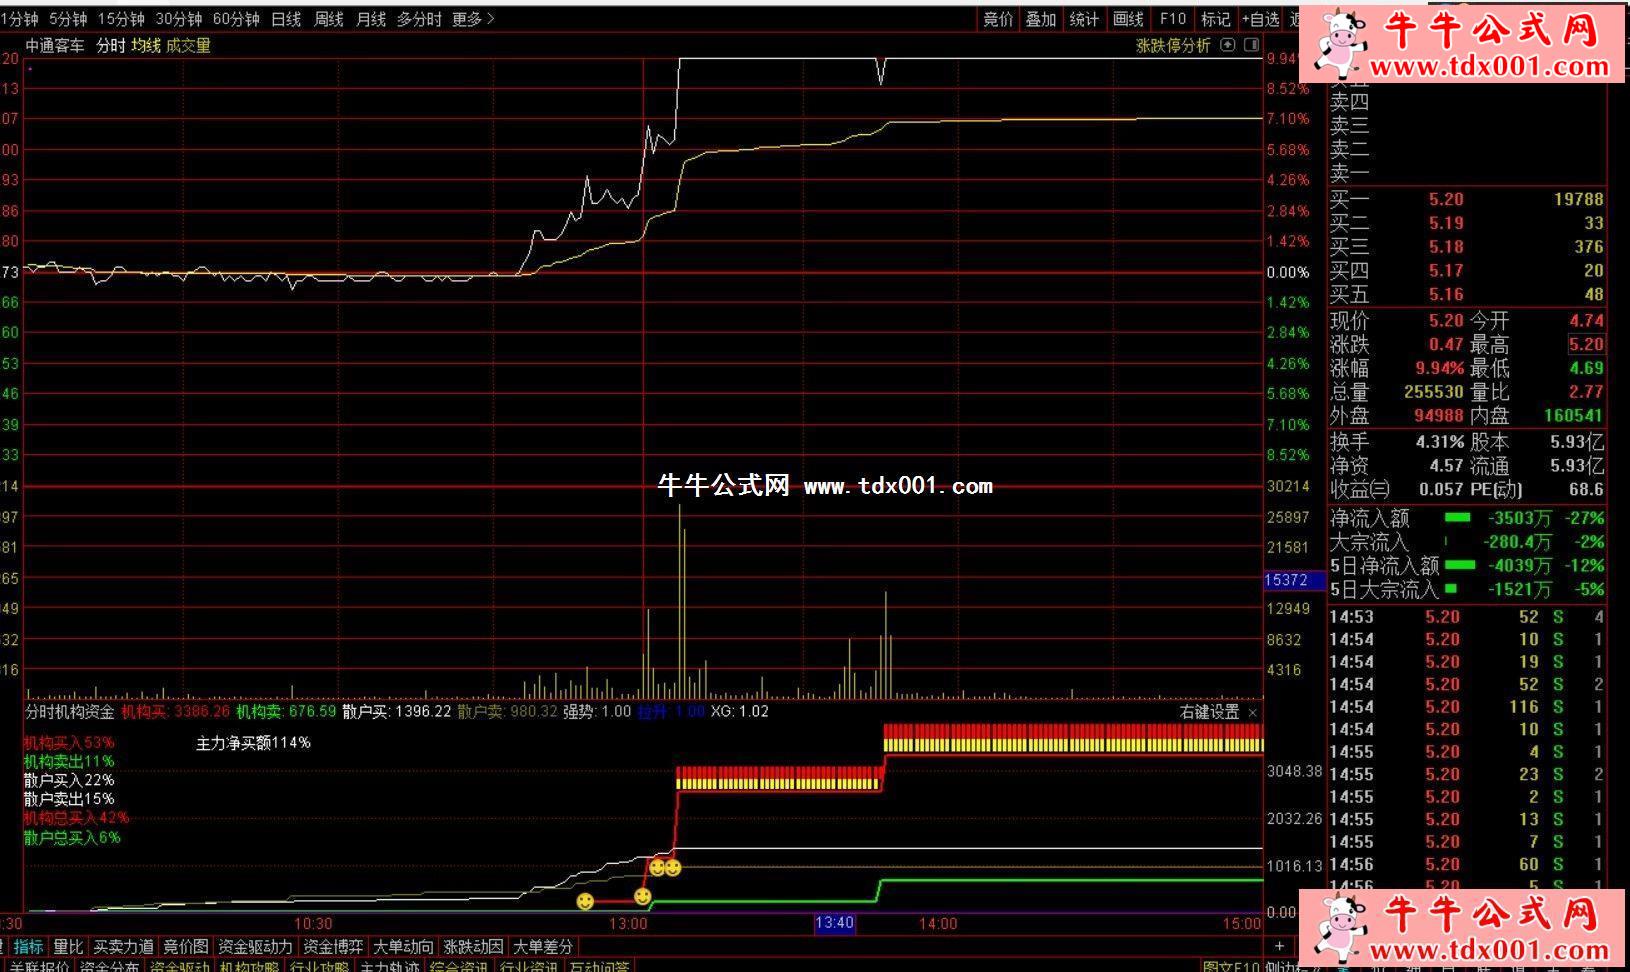Select the 日线 daily chart tab
Viewport: 1630px width, 972px height.
pos(286,19)
